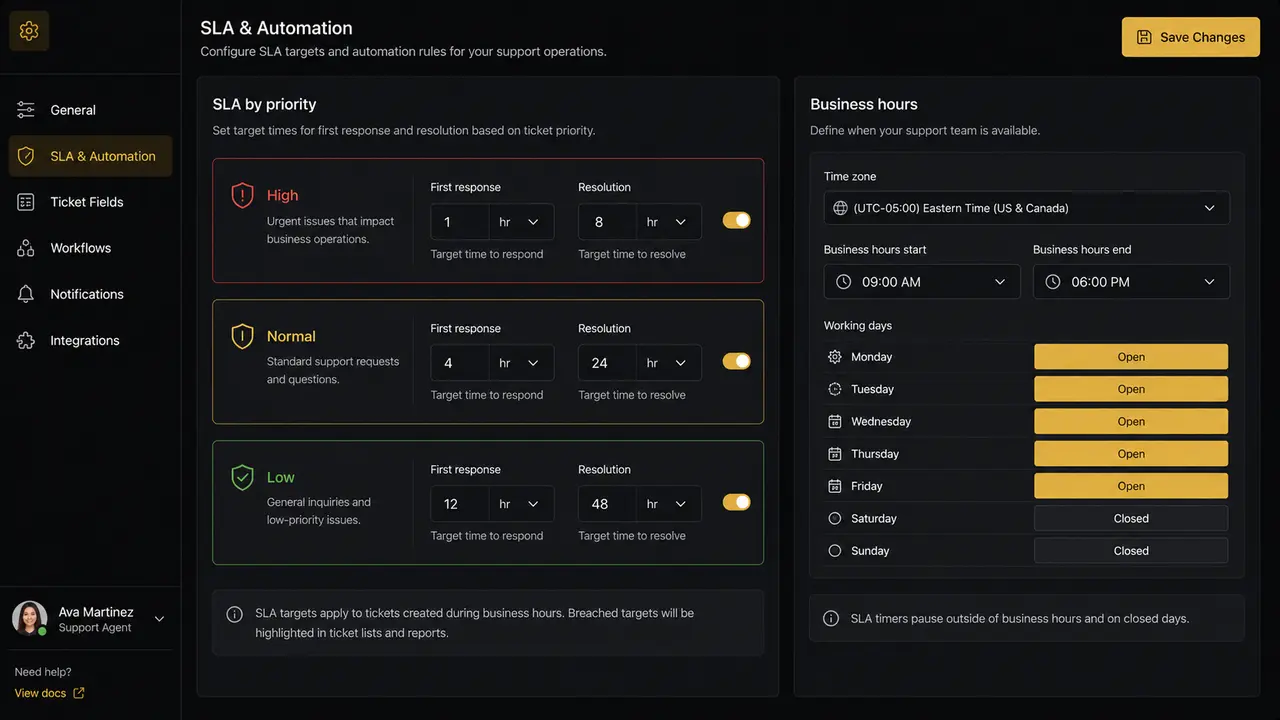Click the Workflows nodes icon

point(26,248)
